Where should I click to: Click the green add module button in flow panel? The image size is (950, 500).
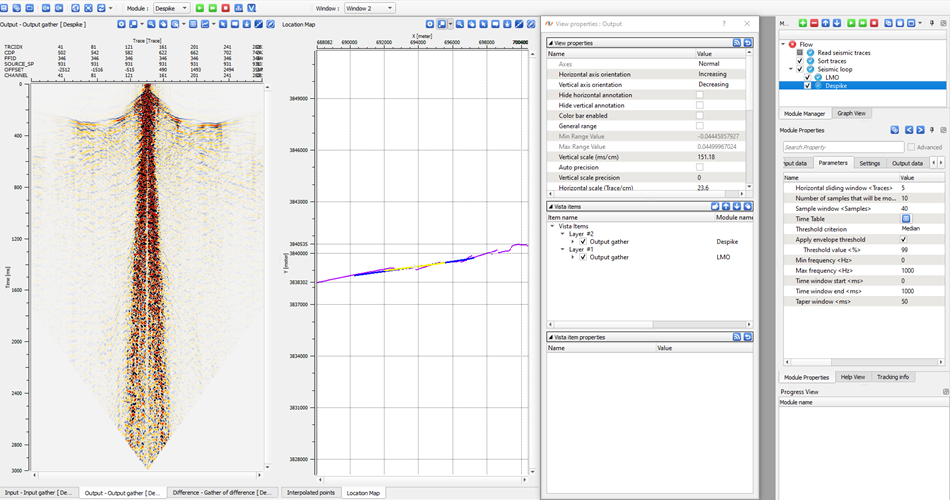[802, 22]
